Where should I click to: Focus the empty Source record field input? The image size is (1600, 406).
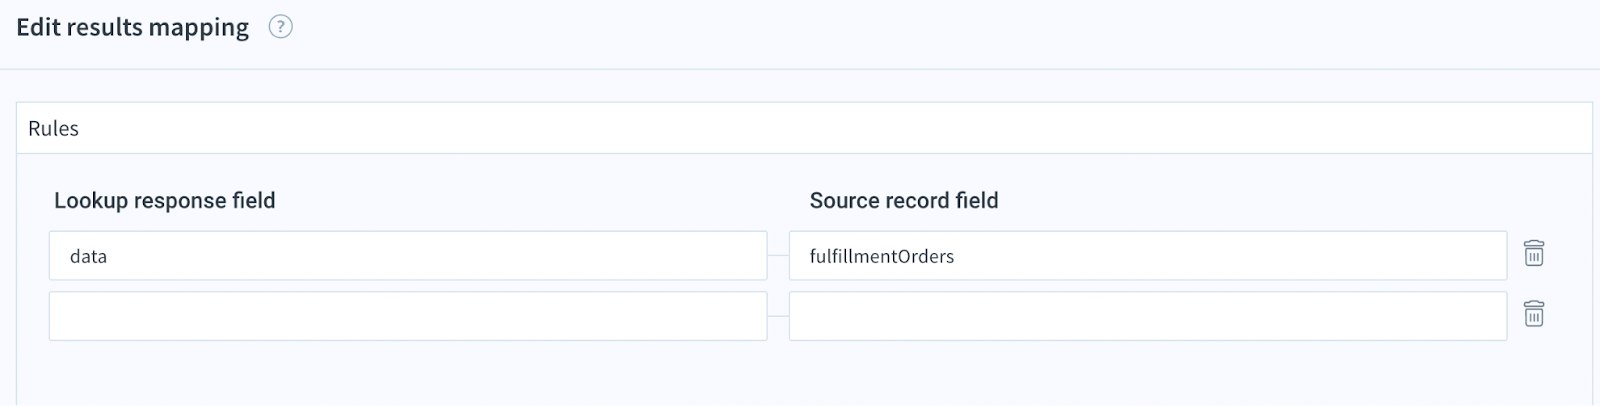(x=1148, y=316)
